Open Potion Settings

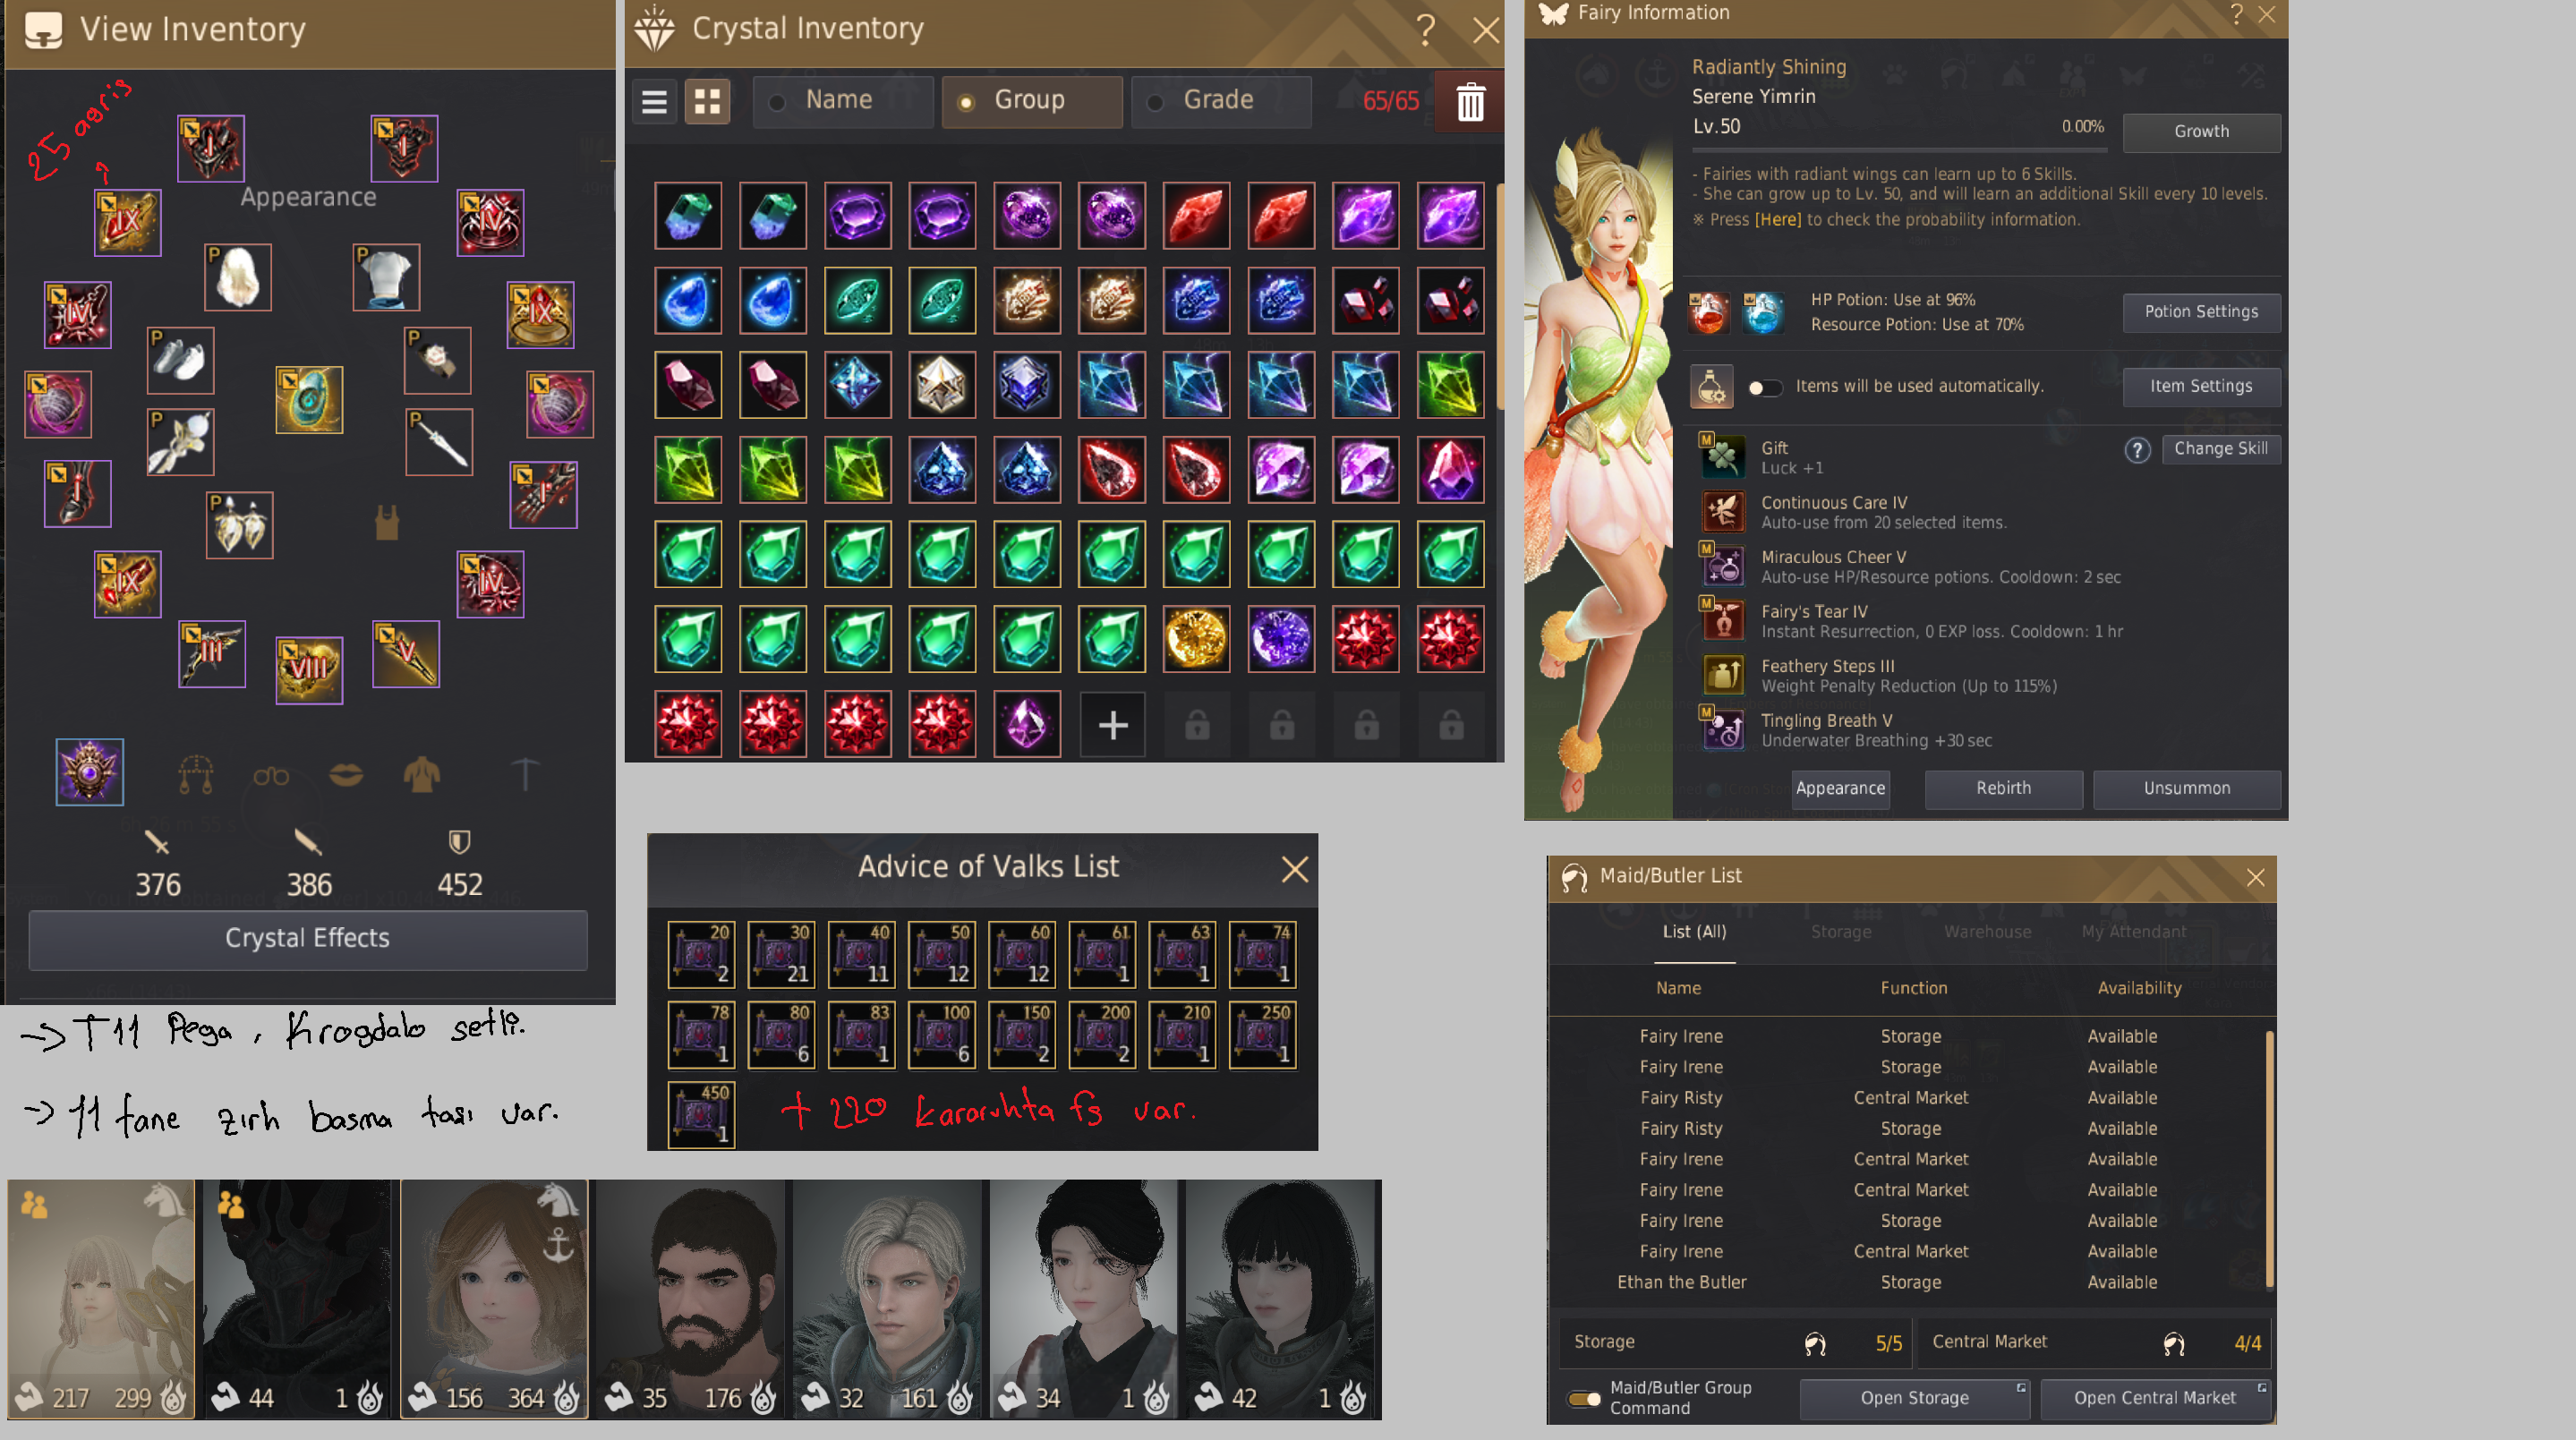click(2201, 312)
